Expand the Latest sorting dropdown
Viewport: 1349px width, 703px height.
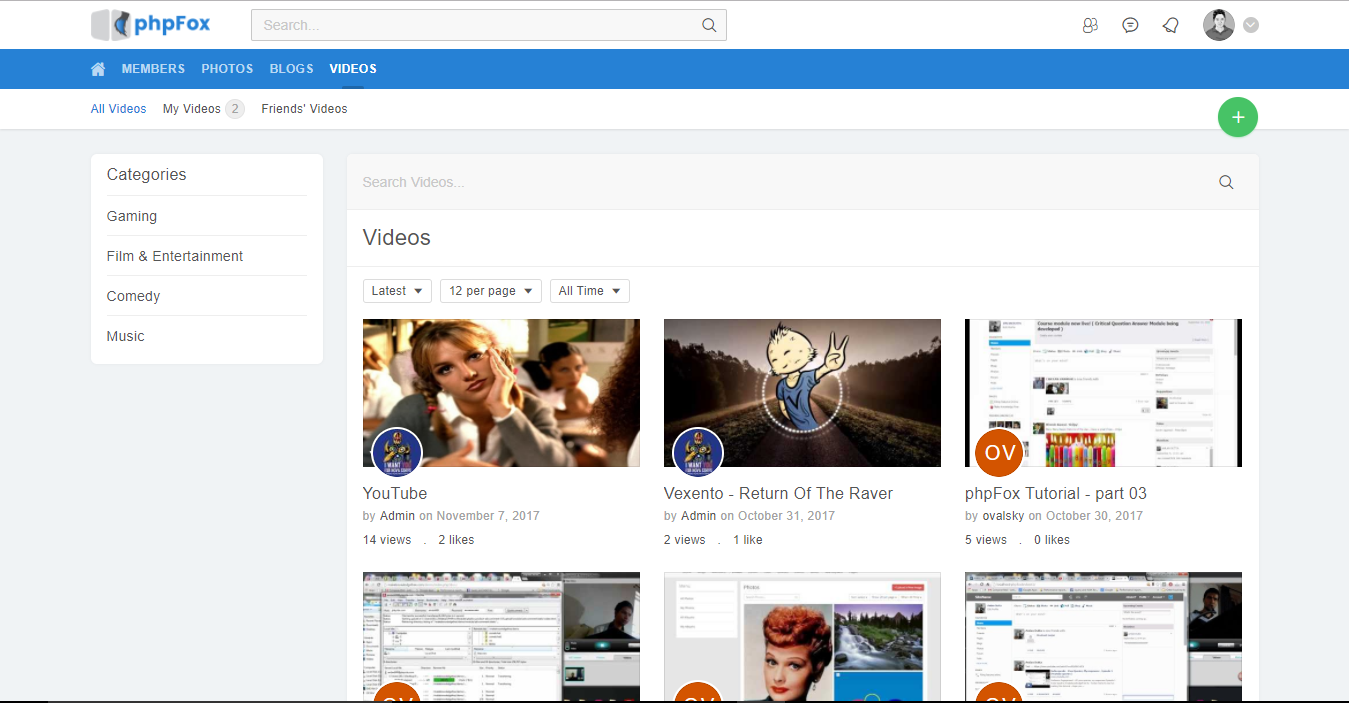(x=397, y=290)
